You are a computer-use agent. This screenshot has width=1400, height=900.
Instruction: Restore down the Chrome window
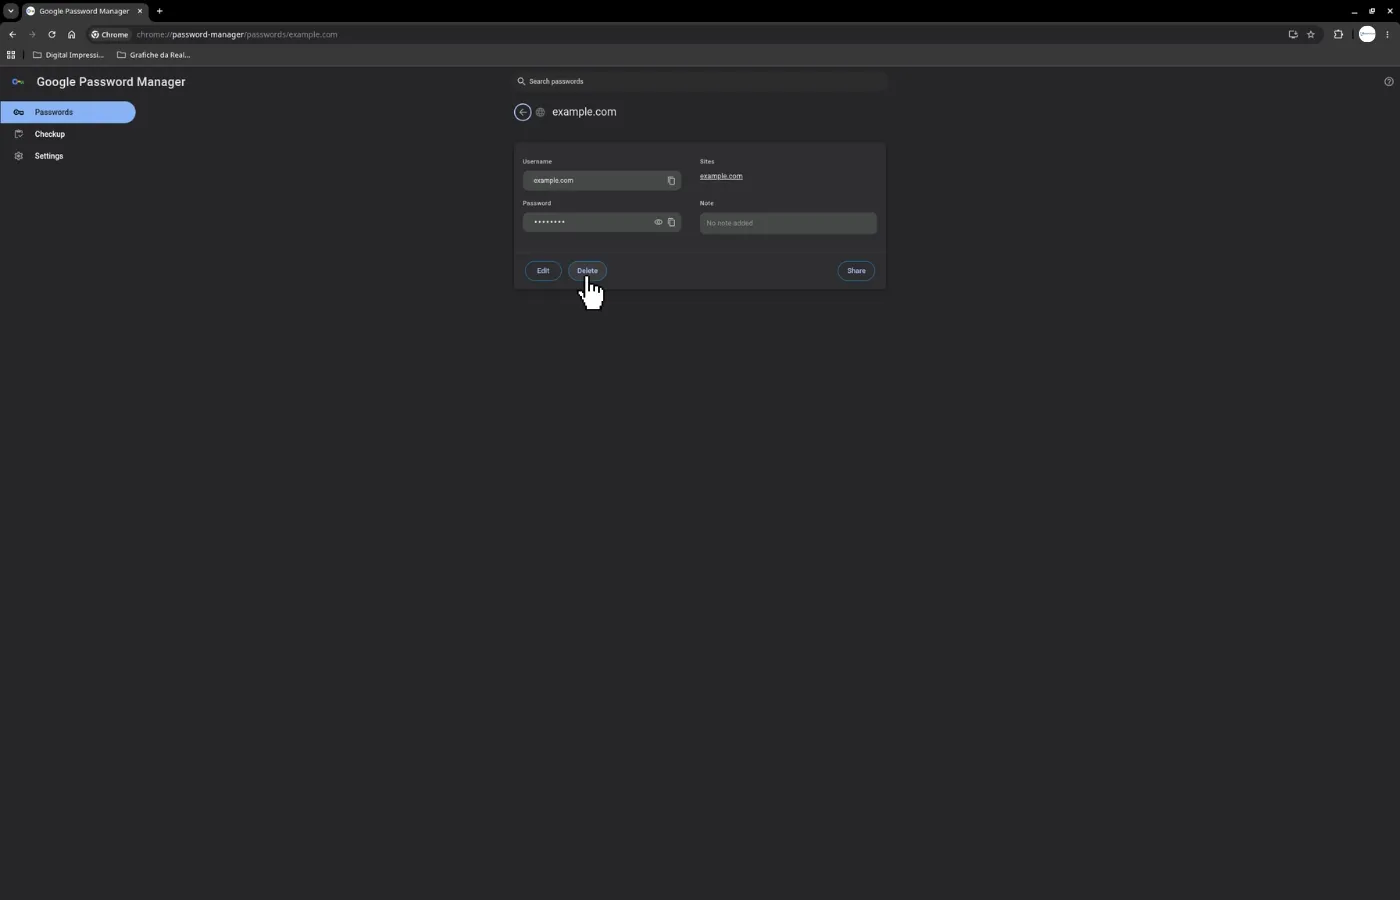(1372, 11)
